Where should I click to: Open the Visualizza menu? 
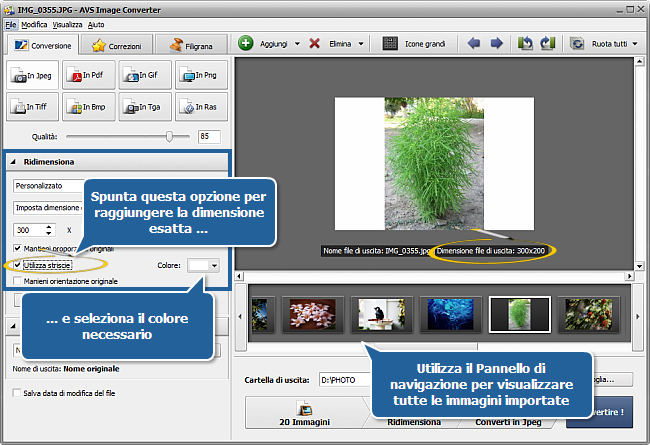(x=68, y=23)
